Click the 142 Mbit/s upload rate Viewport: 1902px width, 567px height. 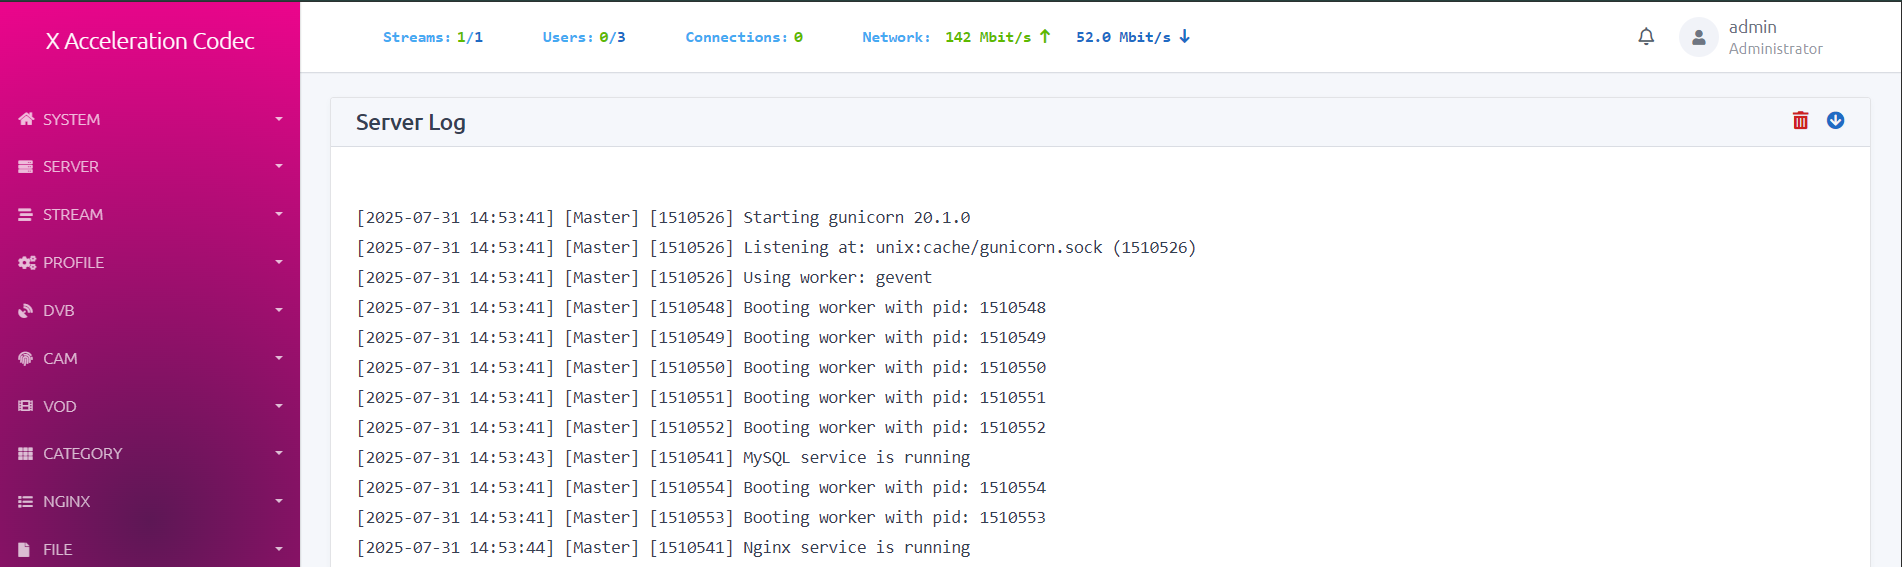(x=988, y=37)
